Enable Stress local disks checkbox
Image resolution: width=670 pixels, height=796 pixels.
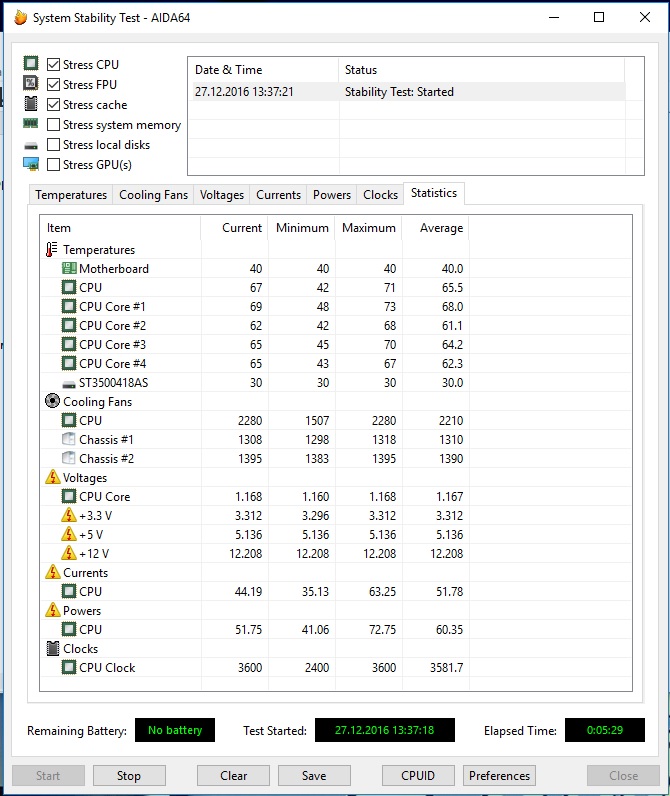(53, 145)
